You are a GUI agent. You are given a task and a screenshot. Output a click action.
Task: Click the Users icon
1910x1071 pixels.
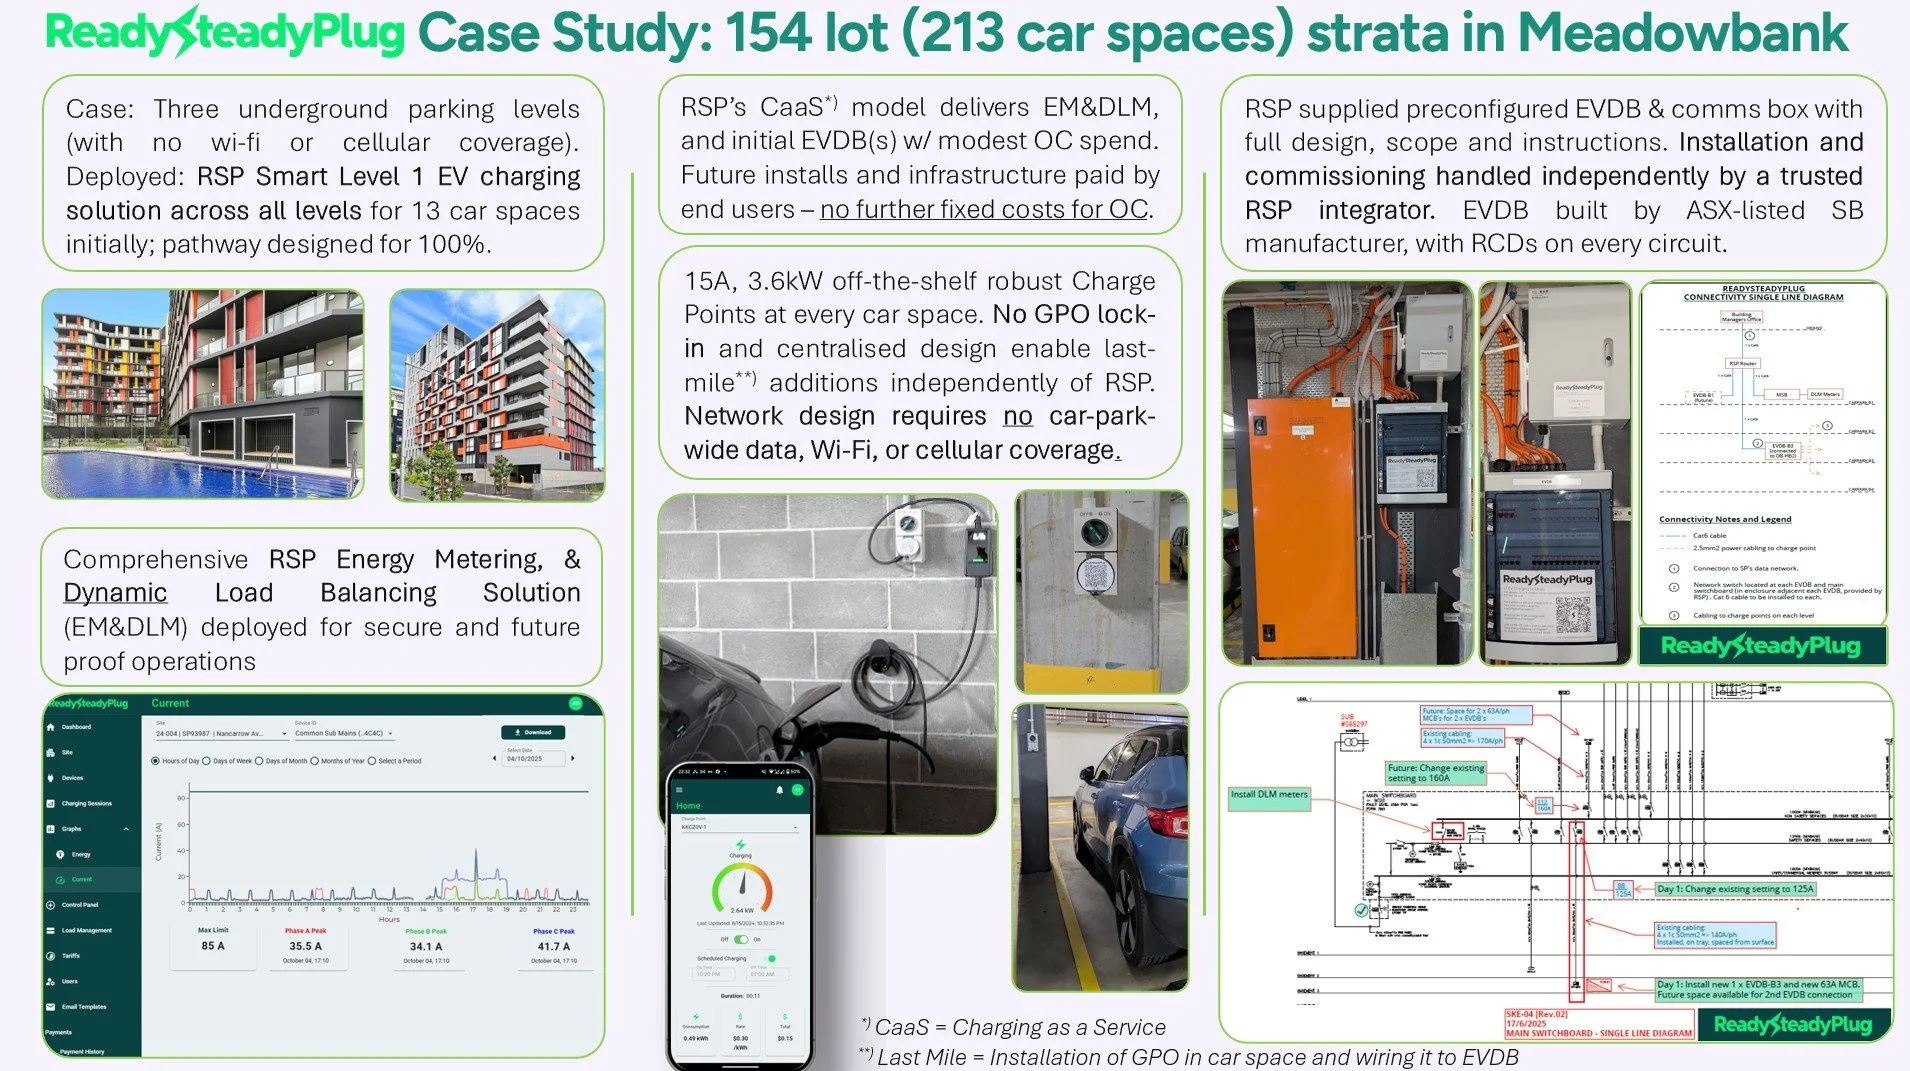click(51, 981)
